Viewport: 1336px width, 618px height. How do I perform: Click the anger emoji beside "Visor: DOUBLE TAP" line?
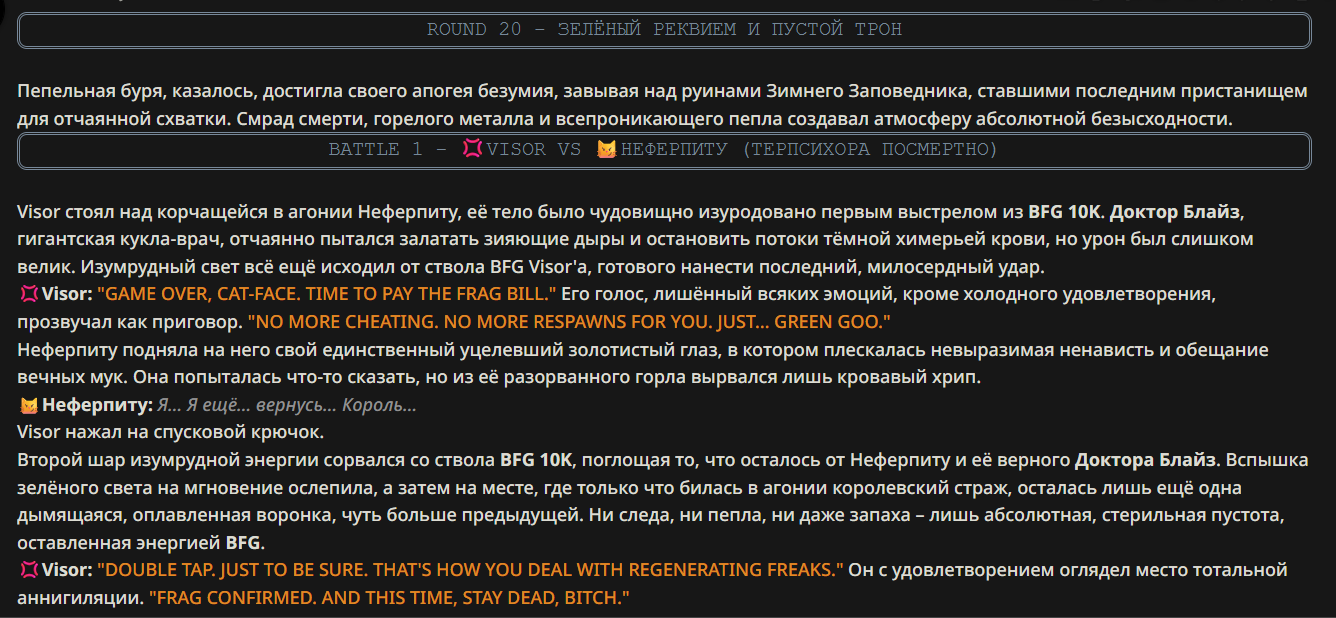[x=29, y=571]
